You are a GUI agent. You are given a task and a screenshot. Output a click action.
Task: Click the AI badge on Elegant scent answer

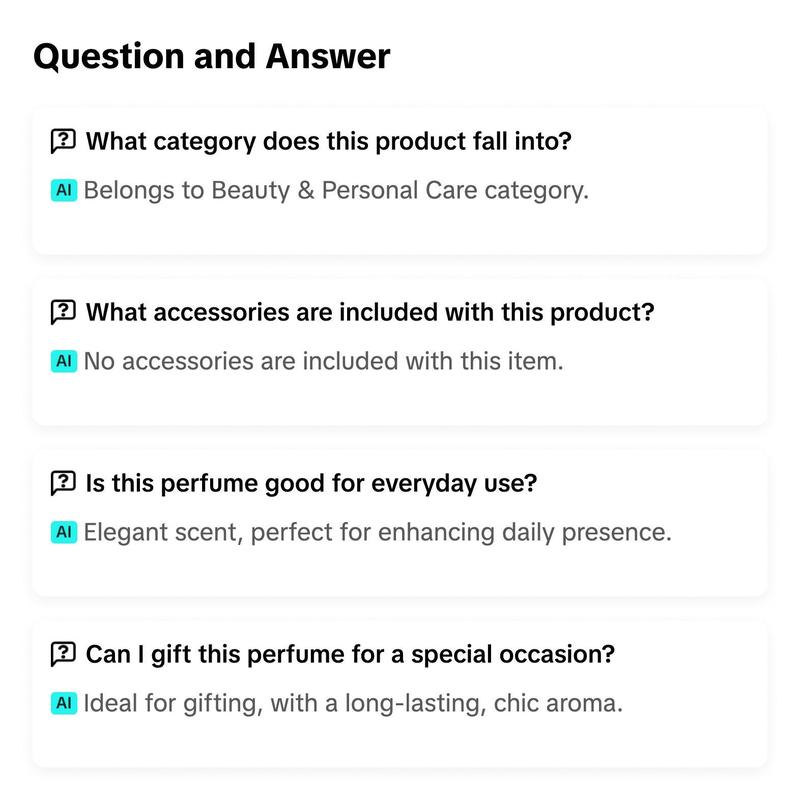(x=64, y=532)
